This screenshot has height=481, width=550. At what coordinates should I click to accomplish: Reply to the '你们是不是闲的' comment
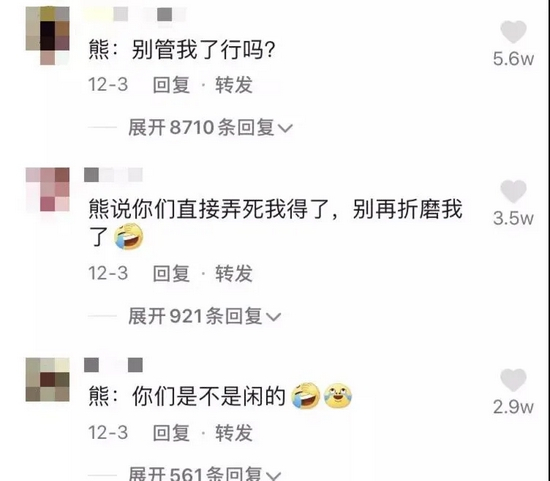click(x=171, y=432)
